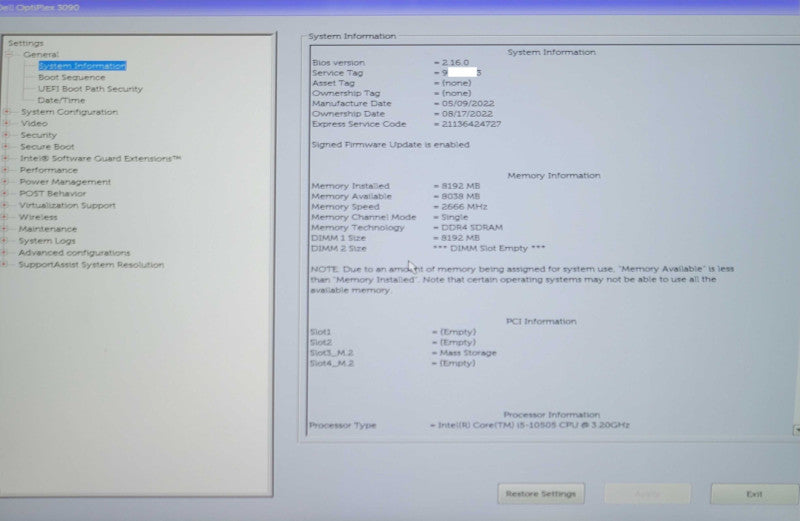Click the Slot4_M.2 label
Image resolution: width=800 pixels, height=521 pixels.
332,364
